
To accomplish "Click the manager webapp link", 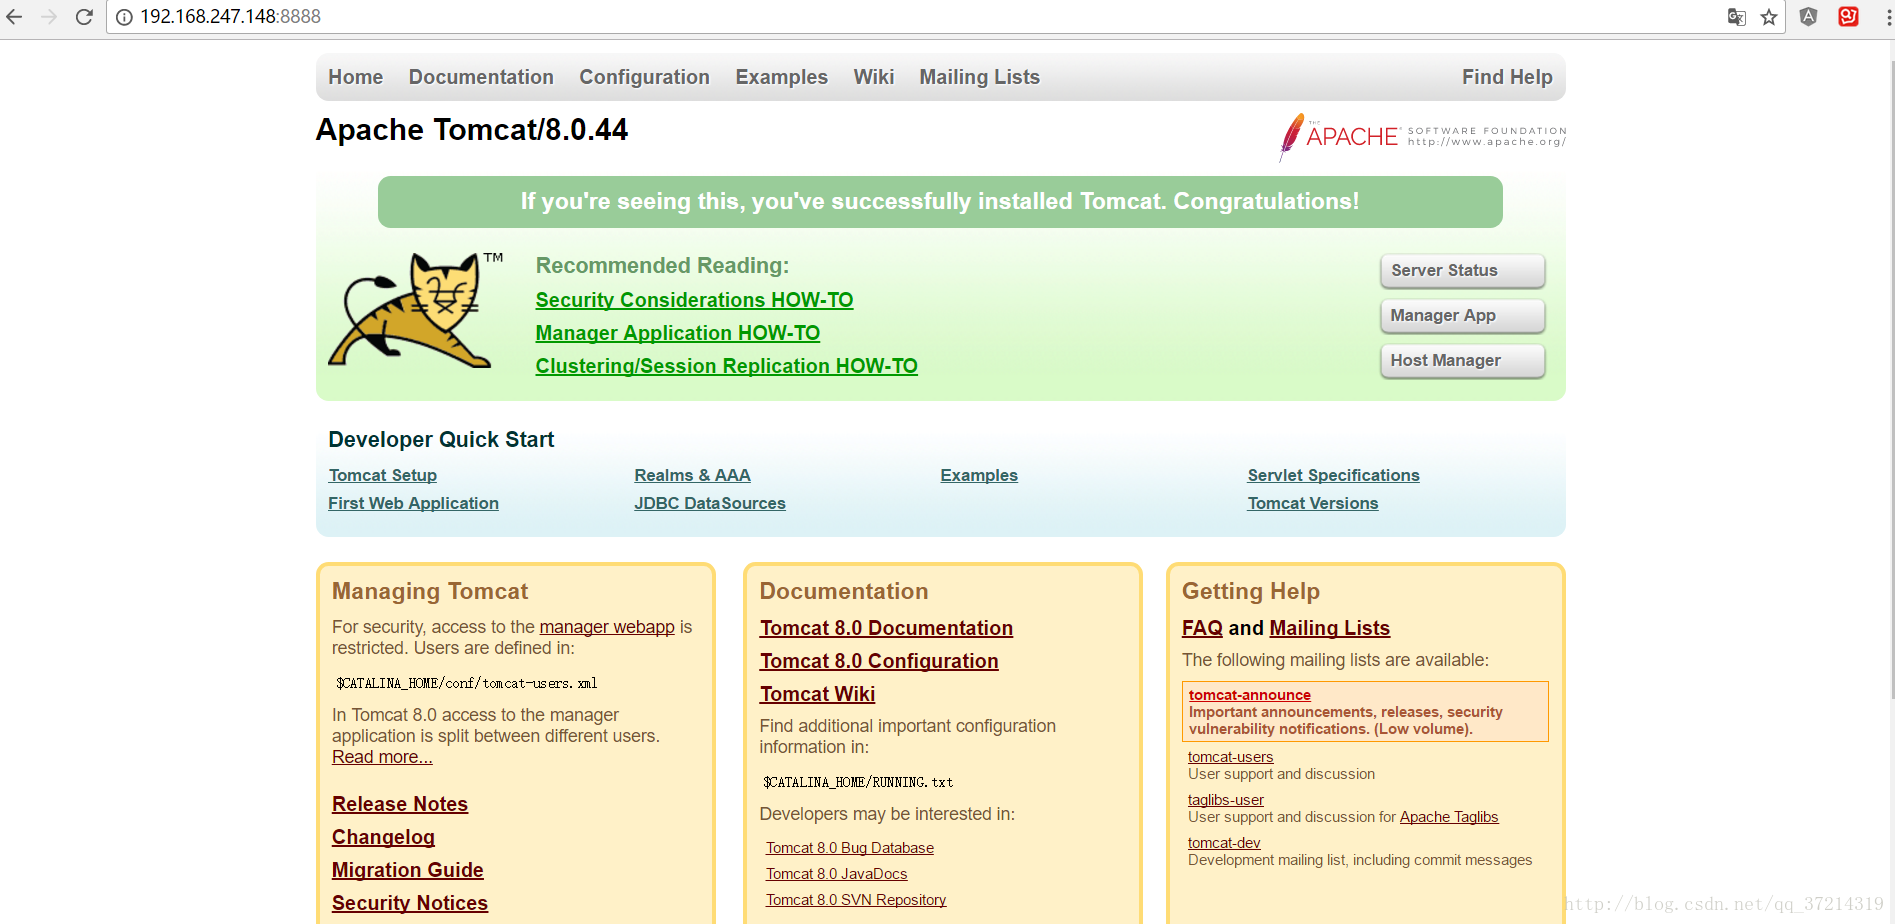I will pyautogui.click(x=607, y=627).
